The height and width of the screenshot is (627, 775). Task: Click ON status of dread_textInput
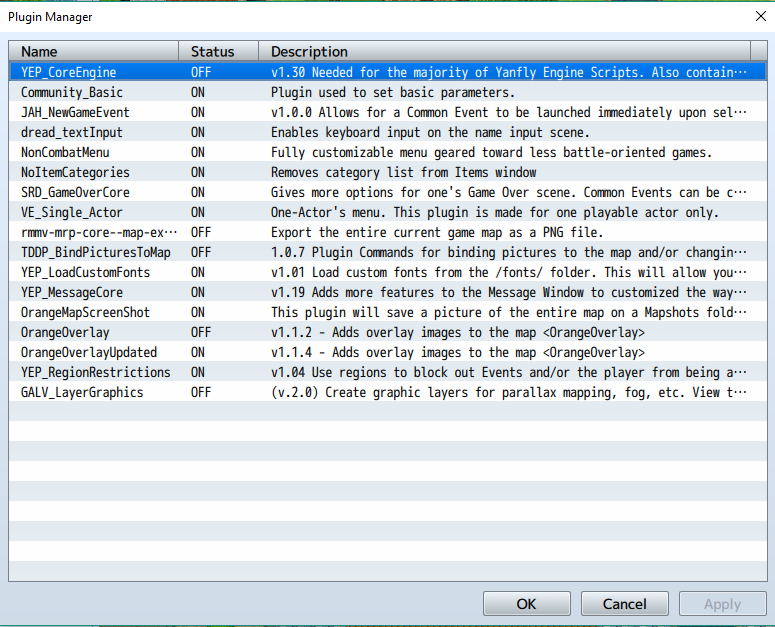[x=198, y=132]
